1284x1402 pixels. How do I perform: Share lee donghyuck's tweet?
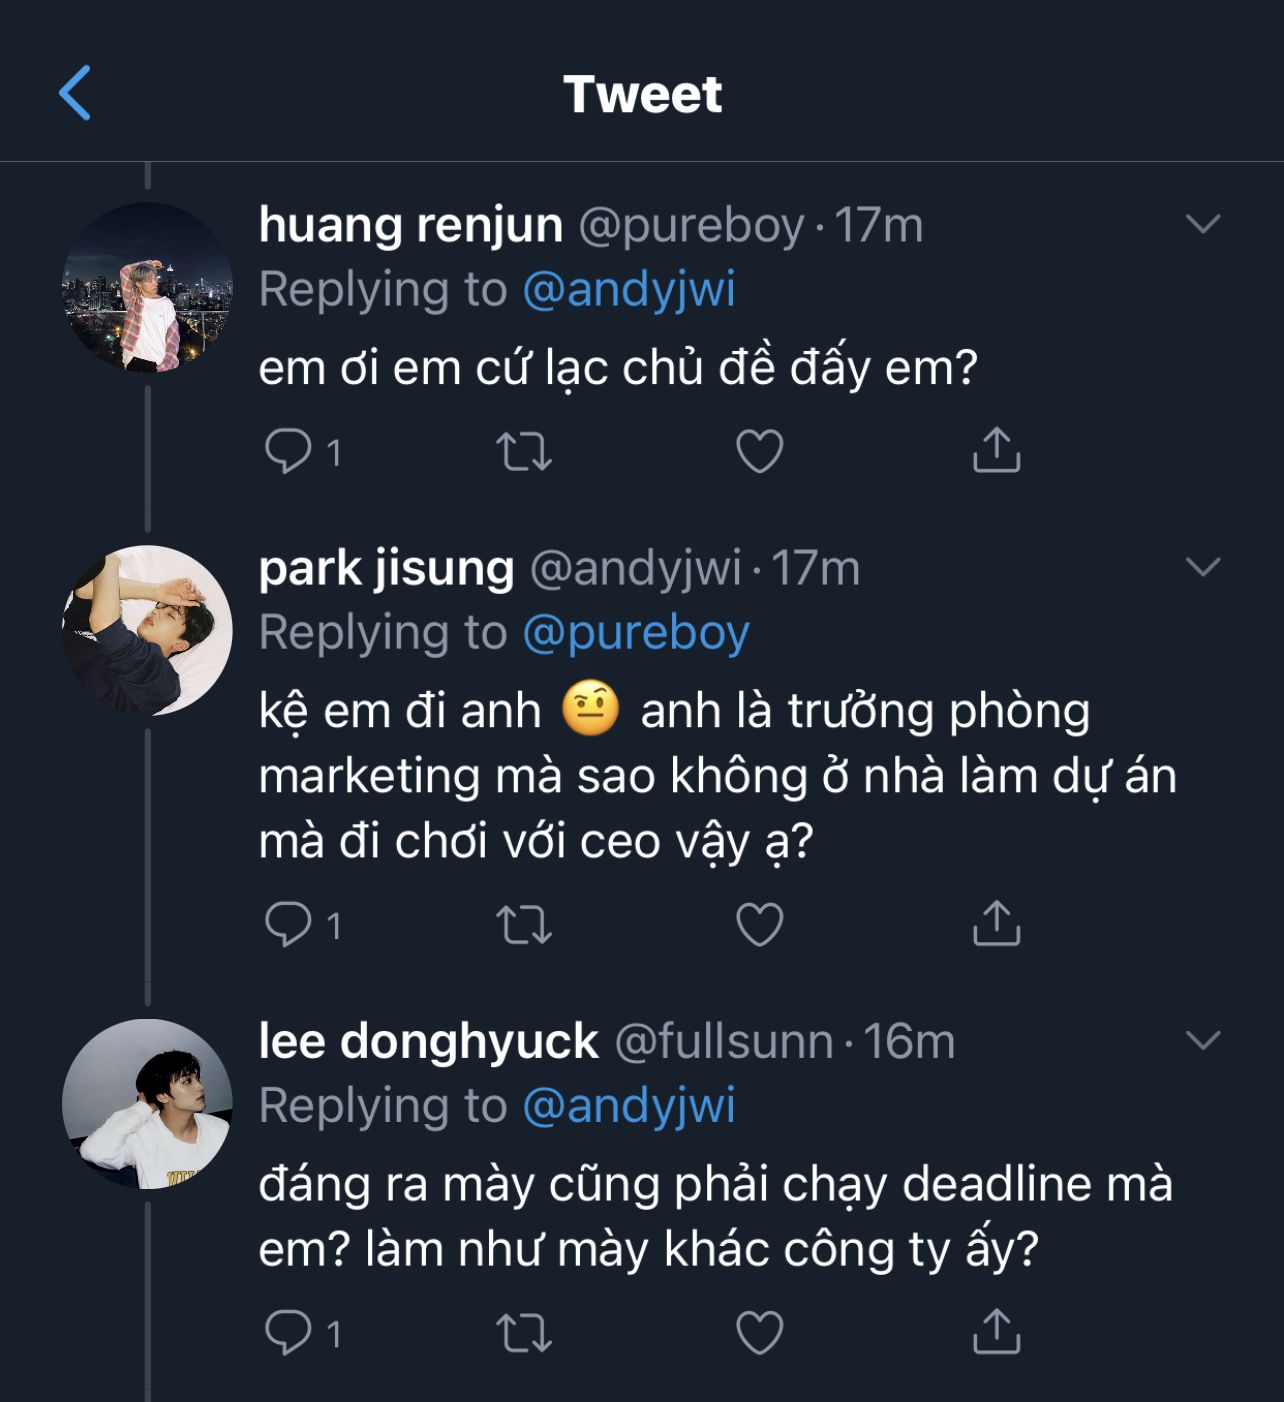tap(996, 1332)
